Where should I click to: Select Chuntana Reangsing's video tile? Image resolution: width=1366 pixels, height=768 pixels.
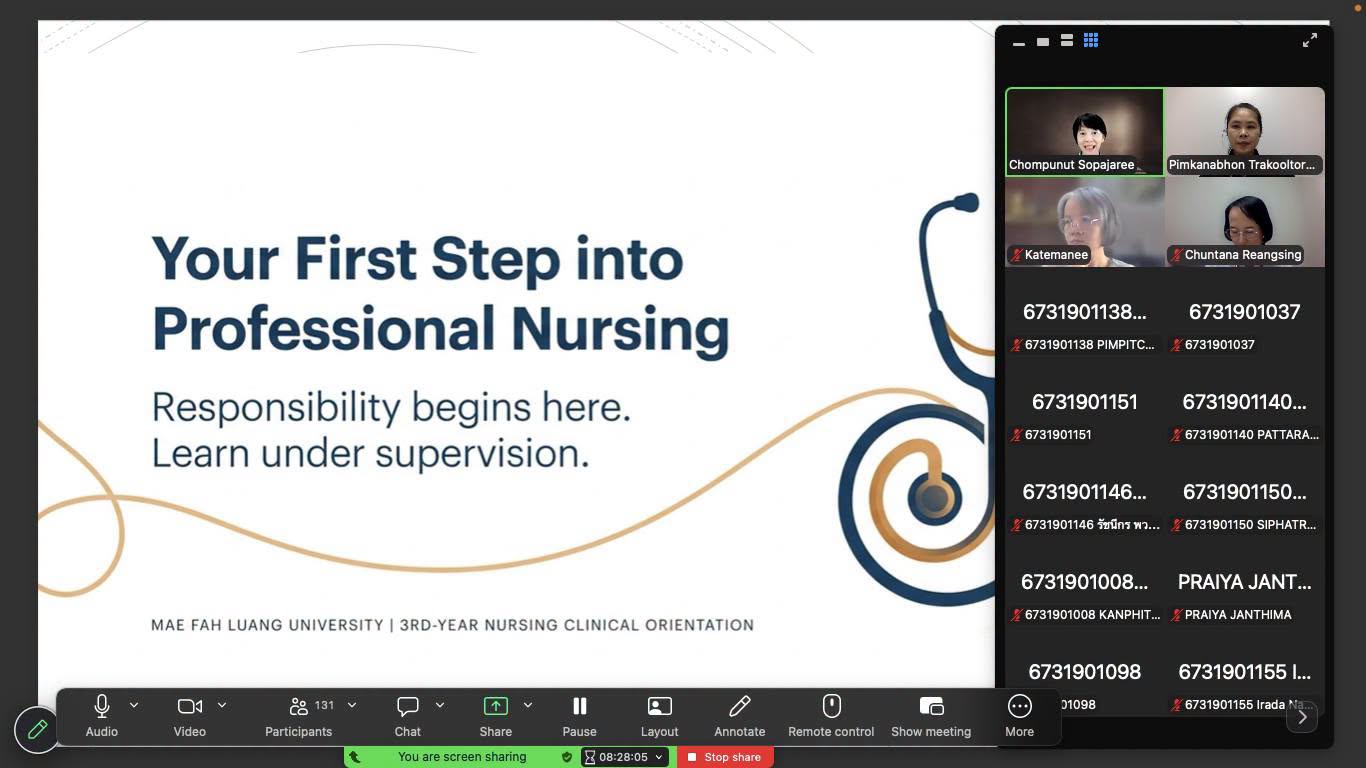[x=1245, y=222]
